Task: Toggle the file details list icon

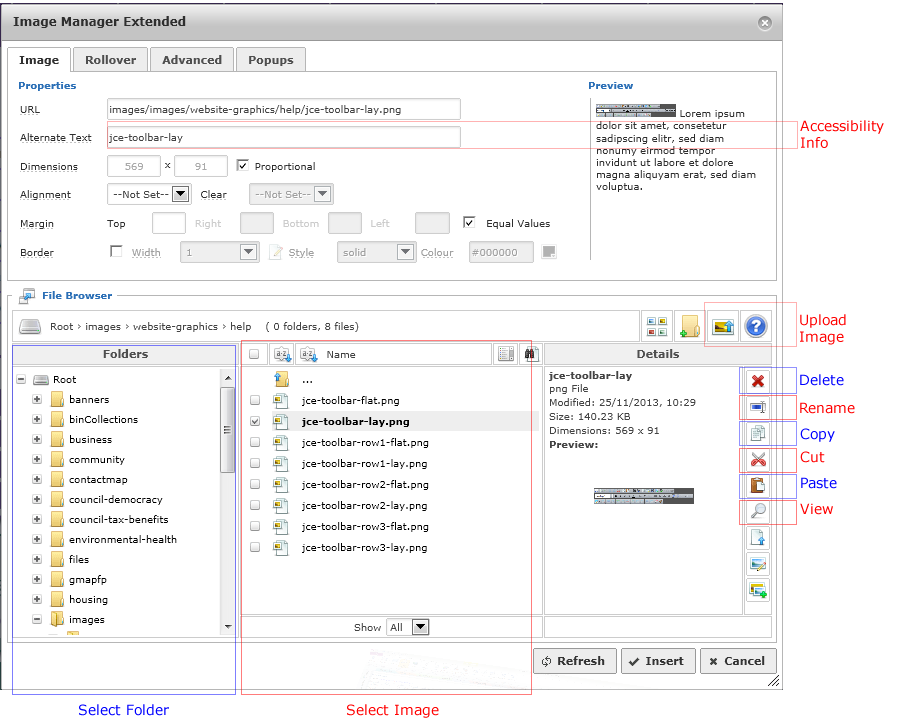Action: click(x=506, y=354)
